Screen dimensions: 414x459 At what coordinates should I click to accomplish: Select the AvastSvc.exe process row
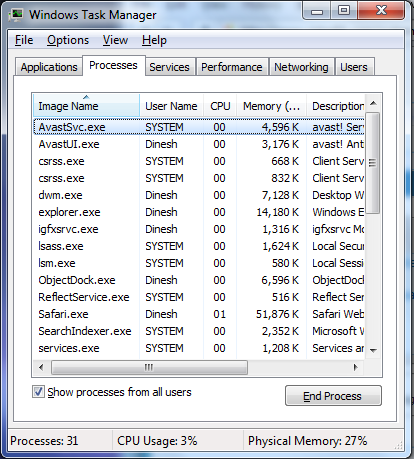(x=199, y=127)
